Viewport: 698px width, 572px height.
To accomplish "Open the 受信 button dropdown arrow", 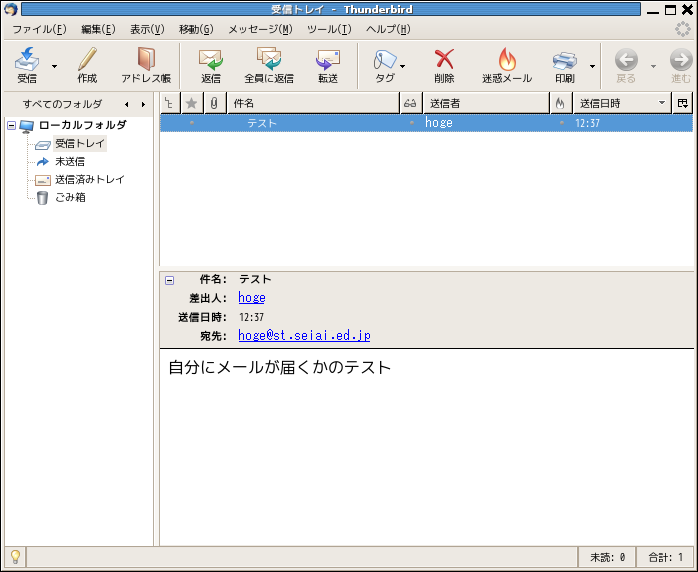I will click(54, 66).
